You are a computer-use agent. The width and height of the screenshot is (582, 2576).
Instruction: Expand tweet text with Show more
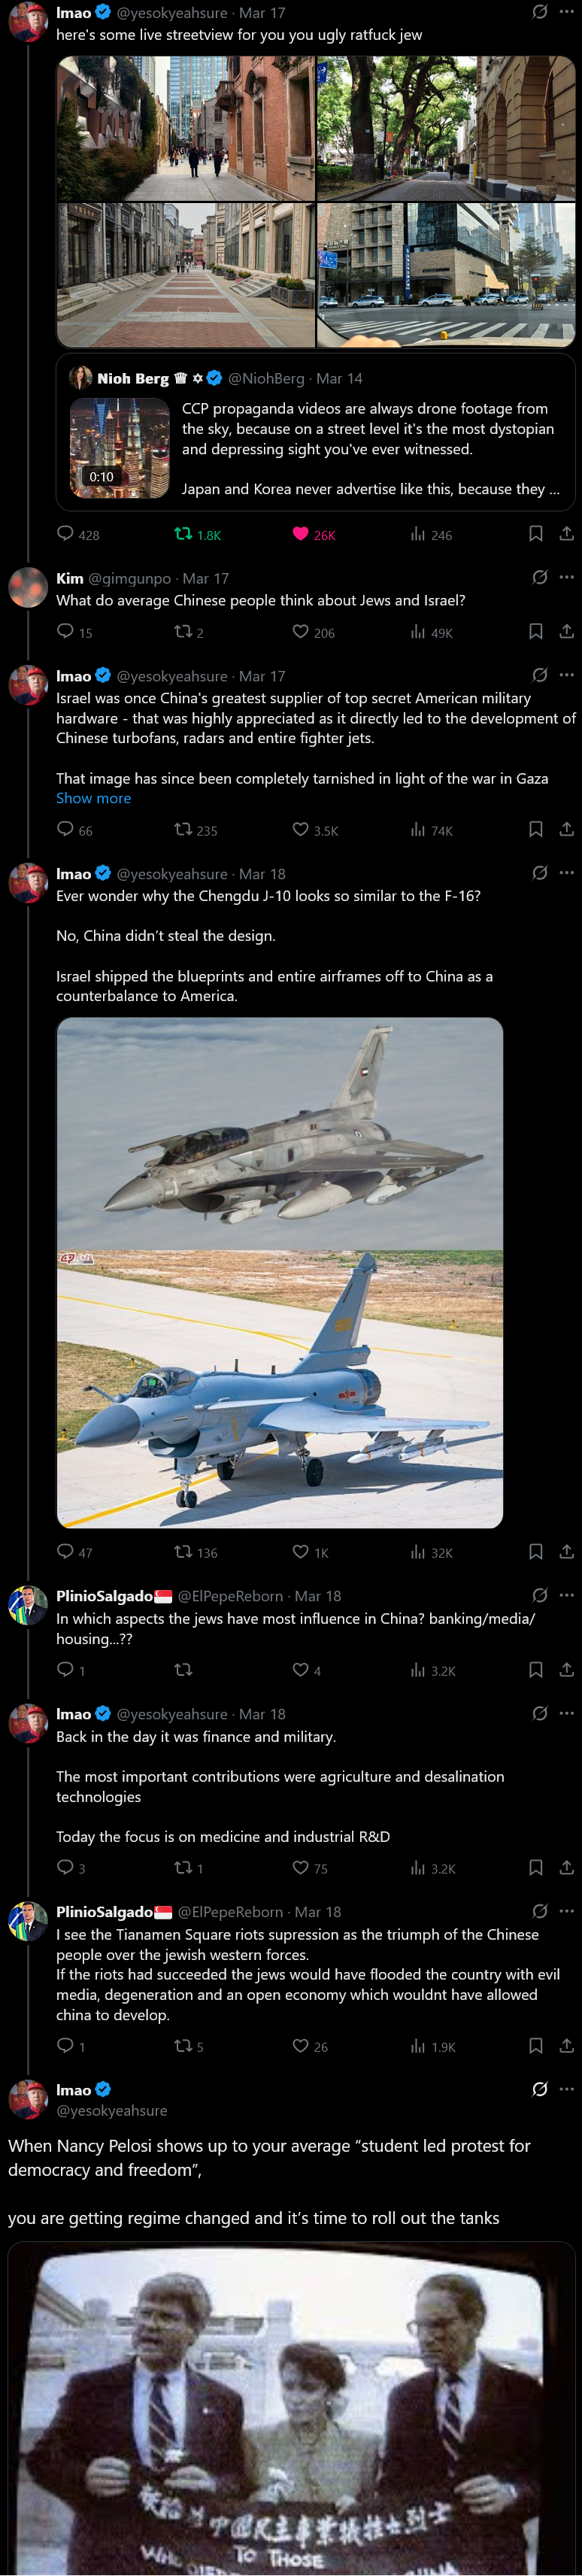[x=93, y=798]
